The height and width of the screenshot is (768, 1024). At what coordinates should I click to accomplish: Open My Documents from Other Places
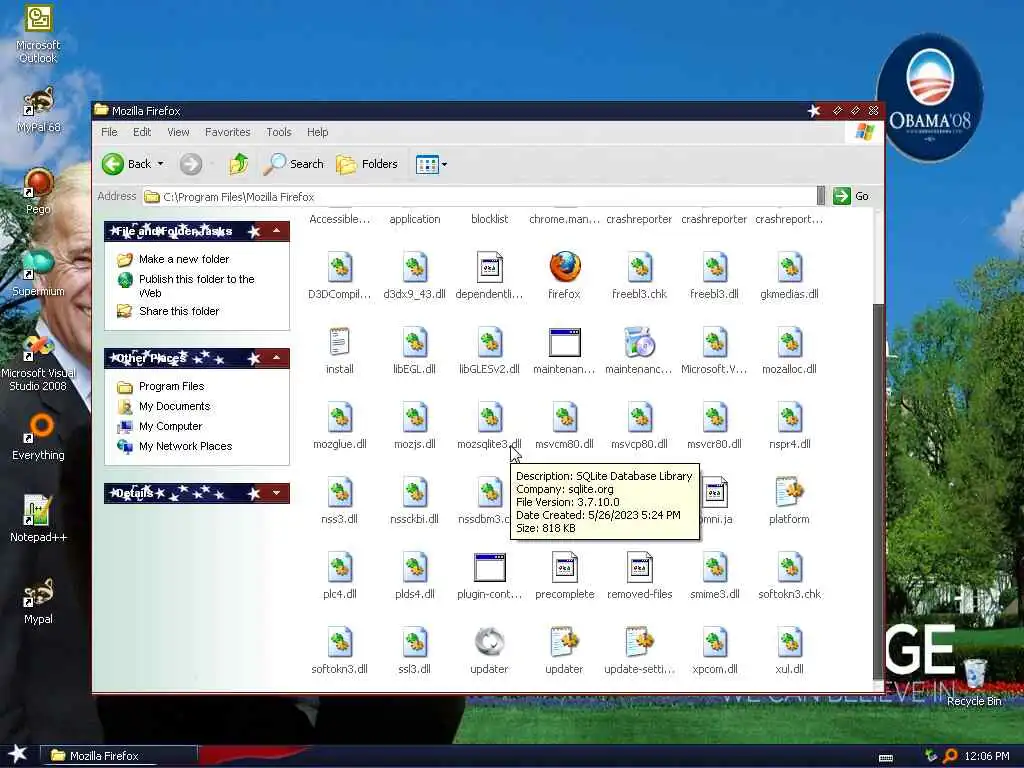pos(174,406)
